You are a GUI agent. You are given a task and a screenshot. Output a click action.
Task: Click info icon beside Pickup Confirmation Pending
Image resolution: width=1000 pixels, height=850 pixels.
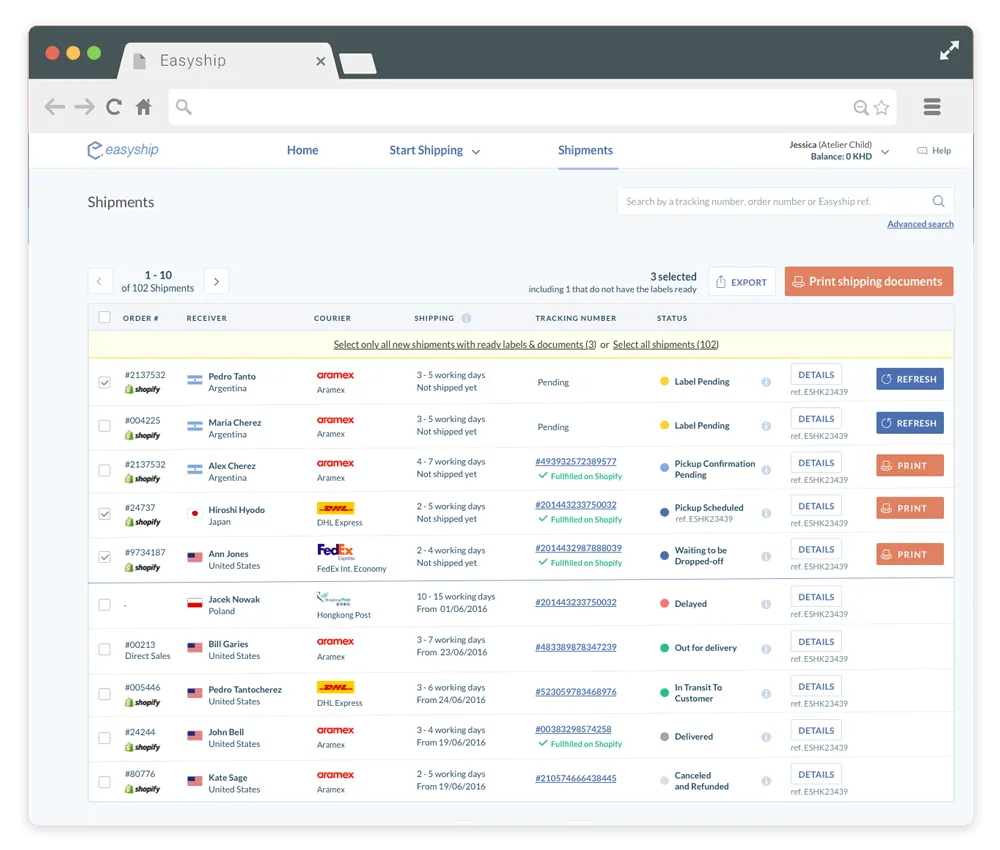point(766,470)
